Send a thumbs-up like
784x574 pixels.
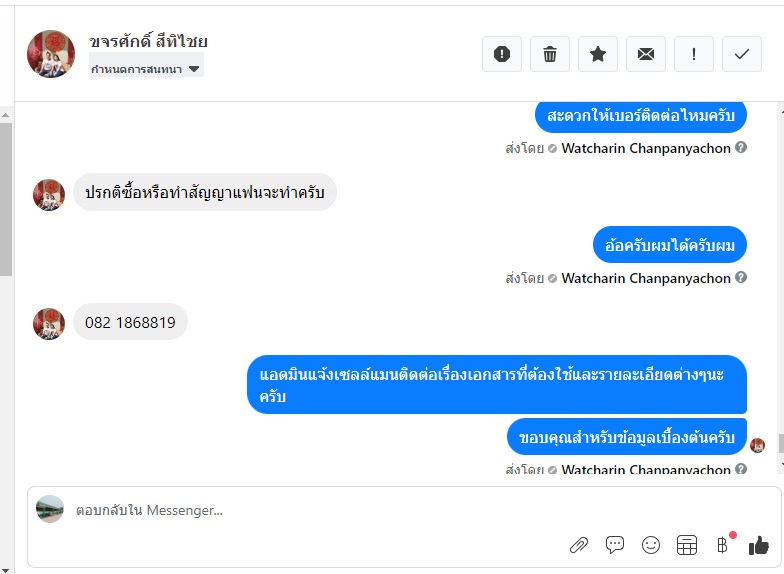tap(758, 545)
